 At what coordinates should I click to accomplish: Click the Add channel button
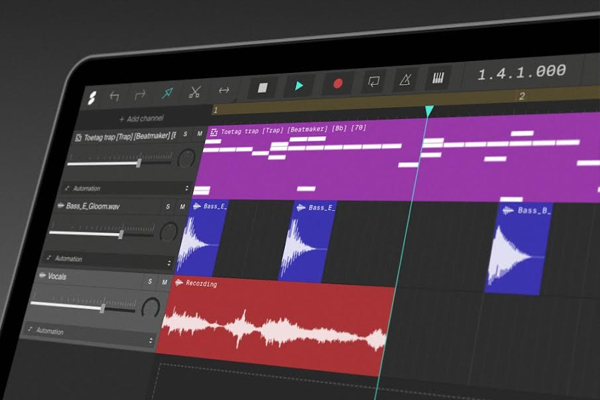pyautogui.click(x=141, y=118)
